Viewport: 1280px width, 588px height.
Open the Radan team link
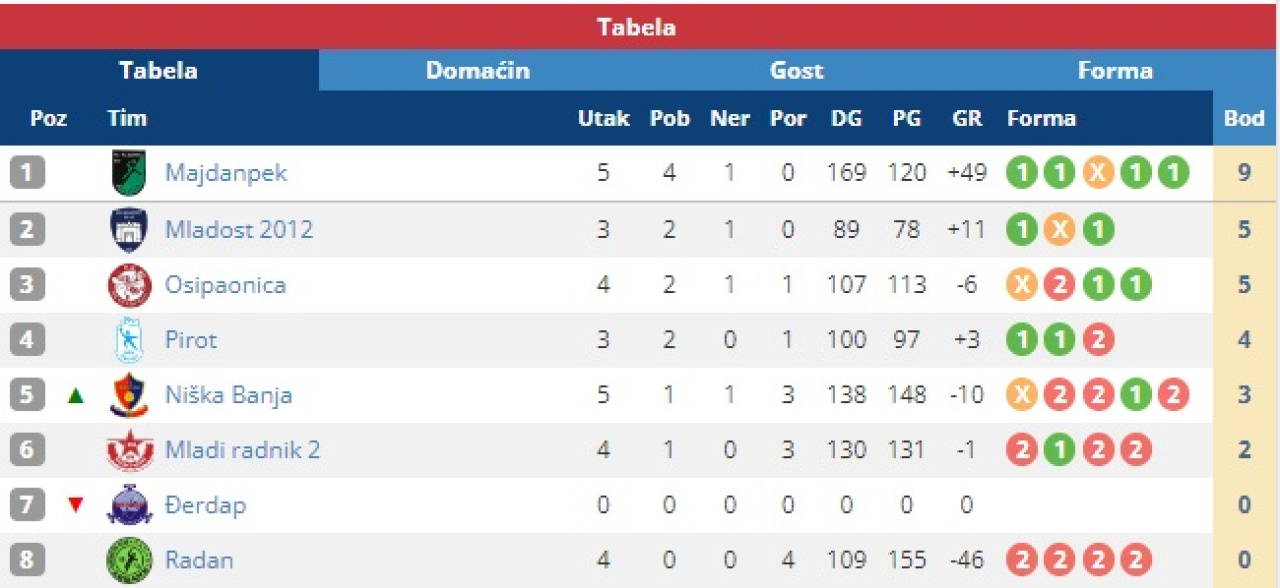tap(199, 560)
